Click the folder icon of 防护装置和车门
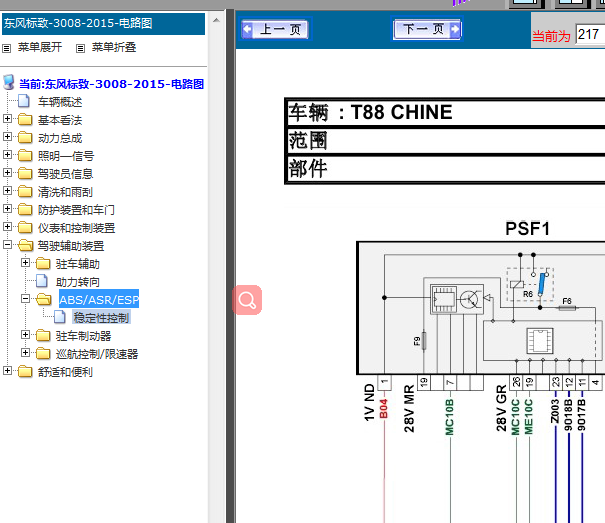Screen dimensions: 605x523 [x=25, y=210]
